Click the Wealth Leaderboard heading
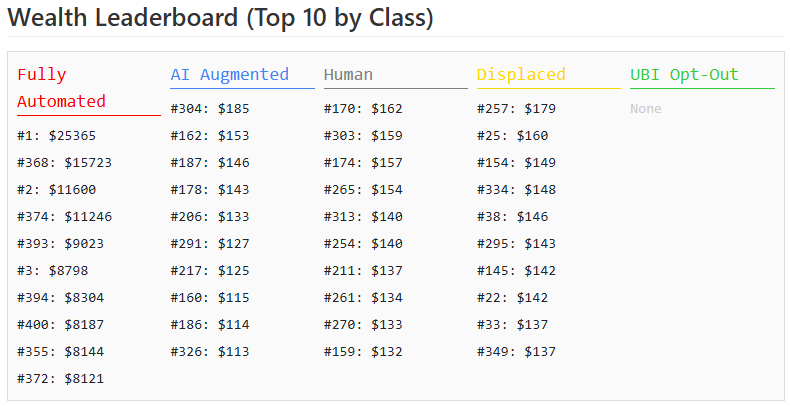This screenshot has width=790, height=406. pos(220,18)
